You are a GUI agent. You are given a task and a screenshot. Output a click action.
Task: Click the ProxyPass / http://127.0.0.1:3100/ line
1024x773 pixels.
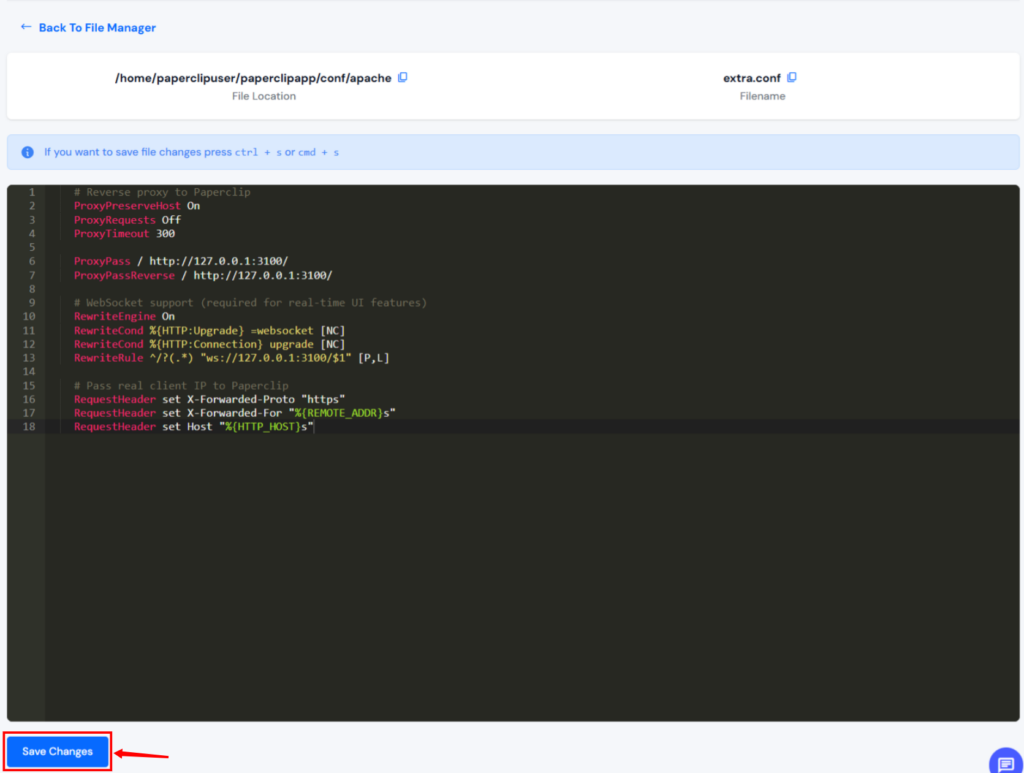[x=181, y=261]
